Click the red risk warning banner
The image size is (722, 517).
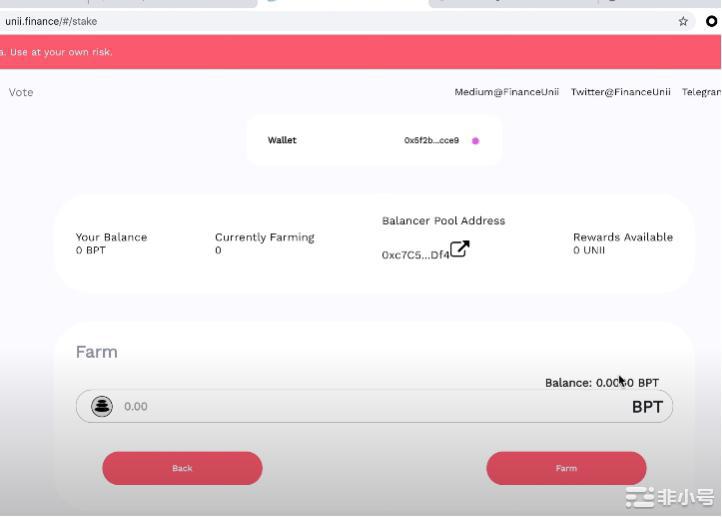[x=360, y=52]
